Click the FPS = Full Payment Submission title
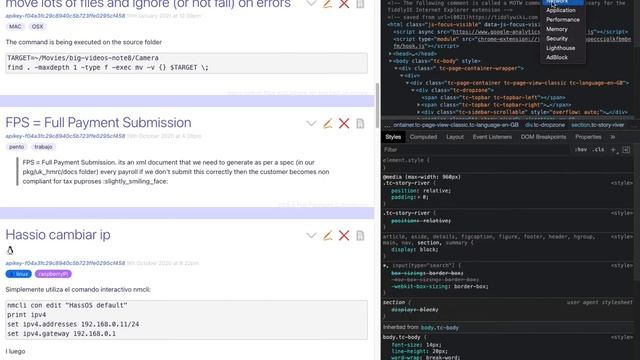The image size is (640, 360). pos(98,122)
